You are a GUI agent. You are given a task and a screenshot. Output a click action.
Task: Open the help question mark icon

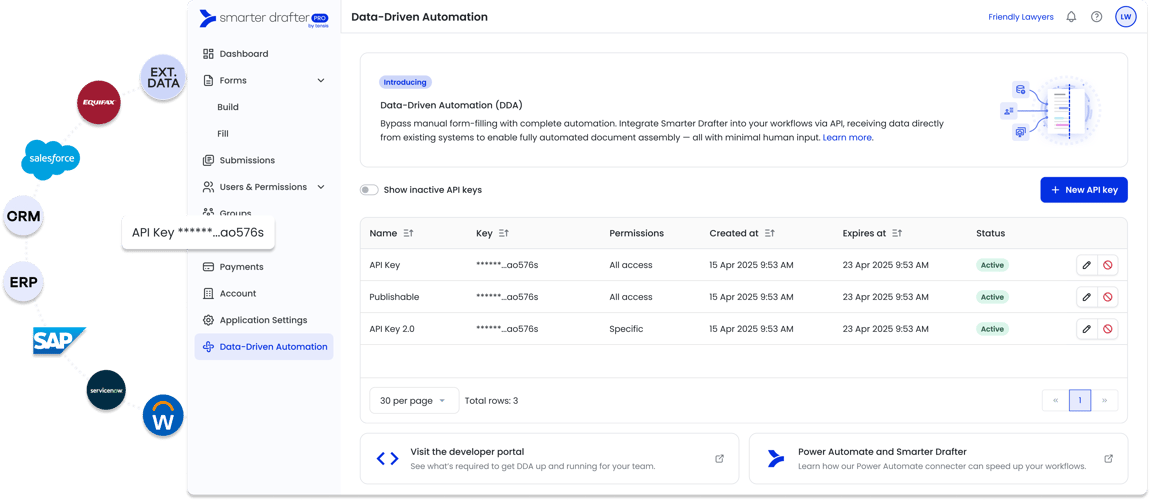1097,17
